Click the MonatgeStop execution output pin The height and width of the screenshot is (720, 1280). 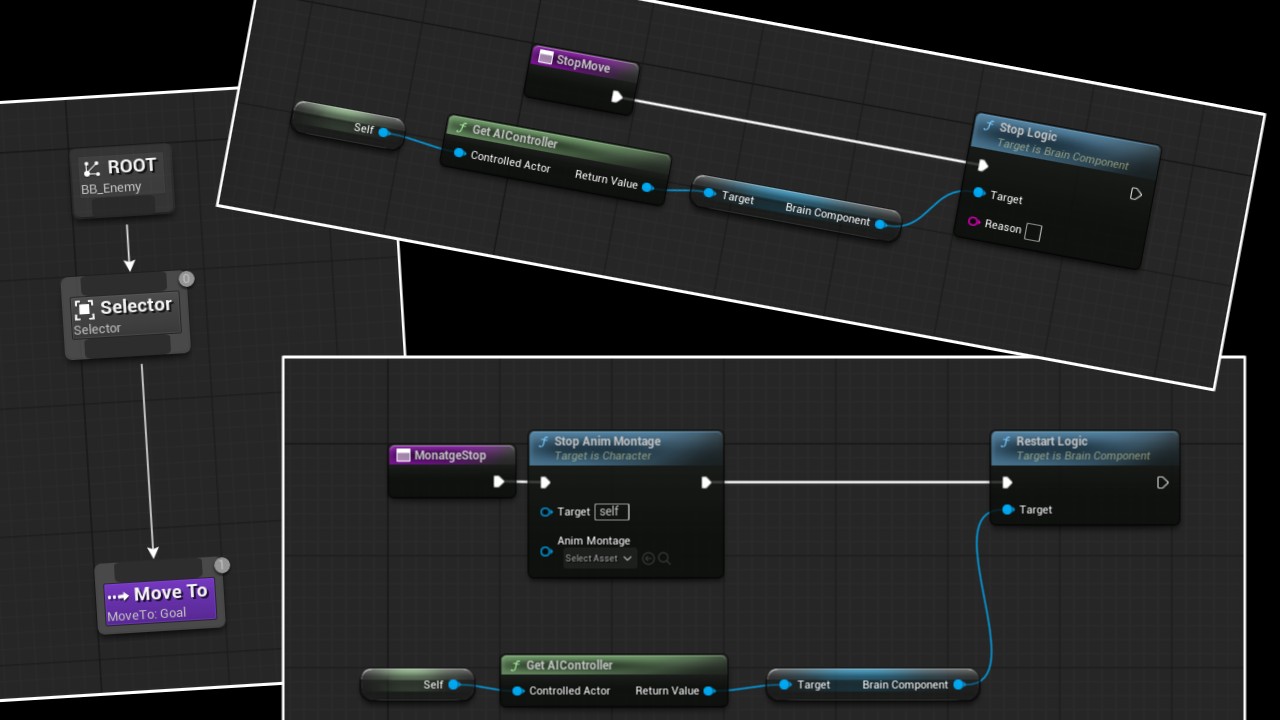498,482
